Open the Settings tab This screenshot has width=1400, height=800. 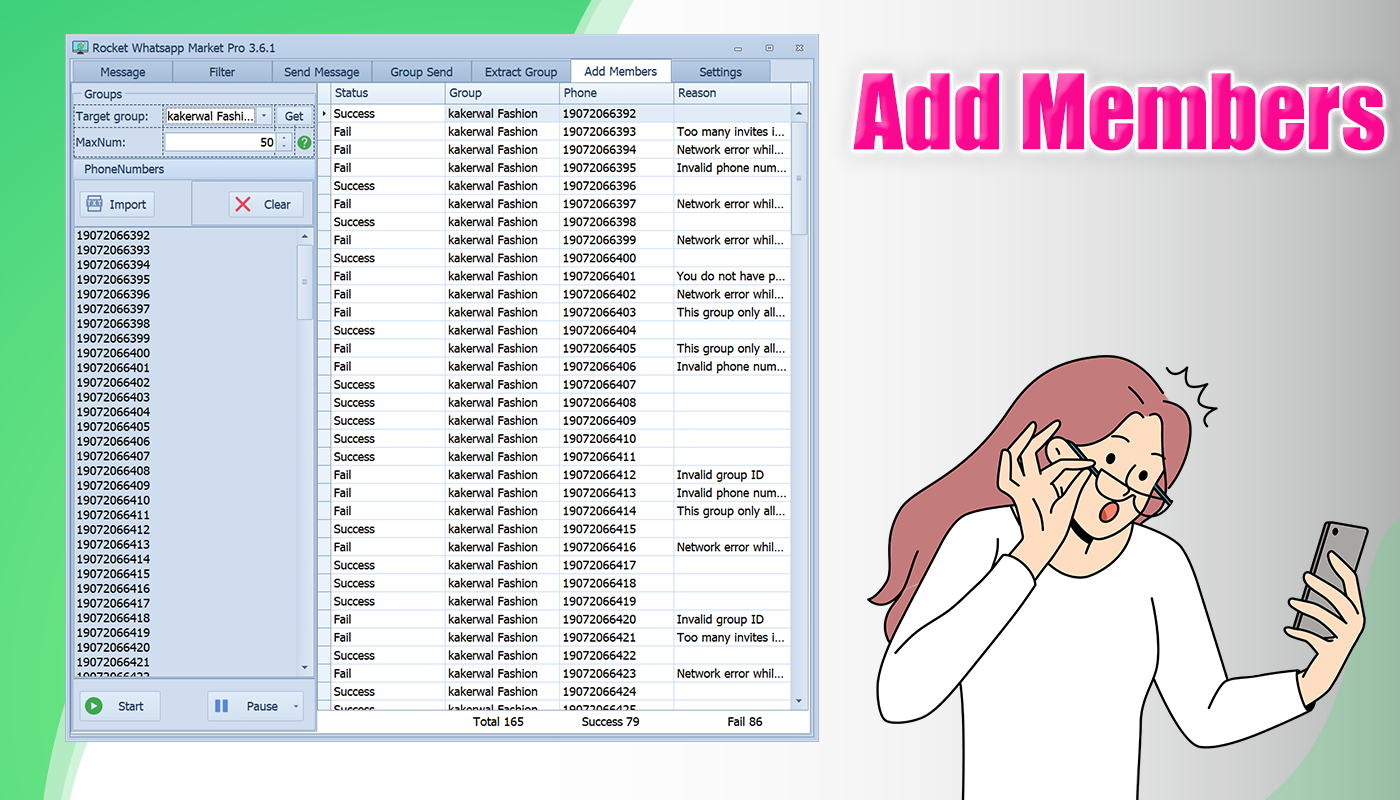720,72
